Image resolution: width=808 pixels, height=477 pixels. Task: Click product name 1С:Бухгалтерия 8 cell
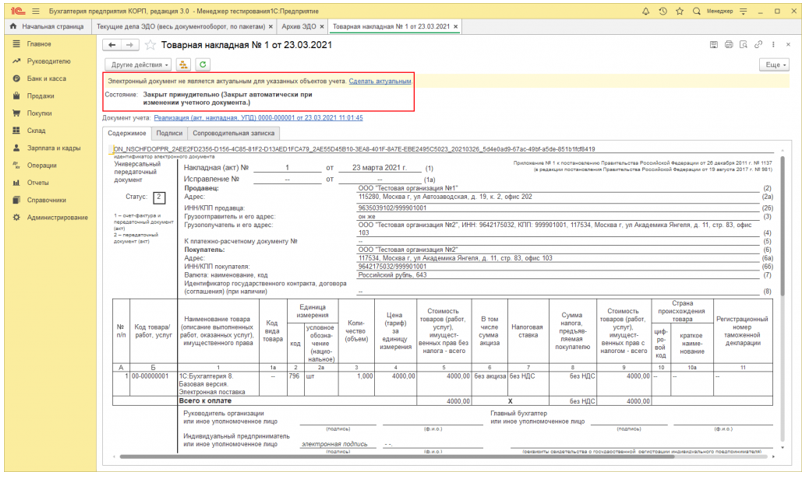(217, 384)
